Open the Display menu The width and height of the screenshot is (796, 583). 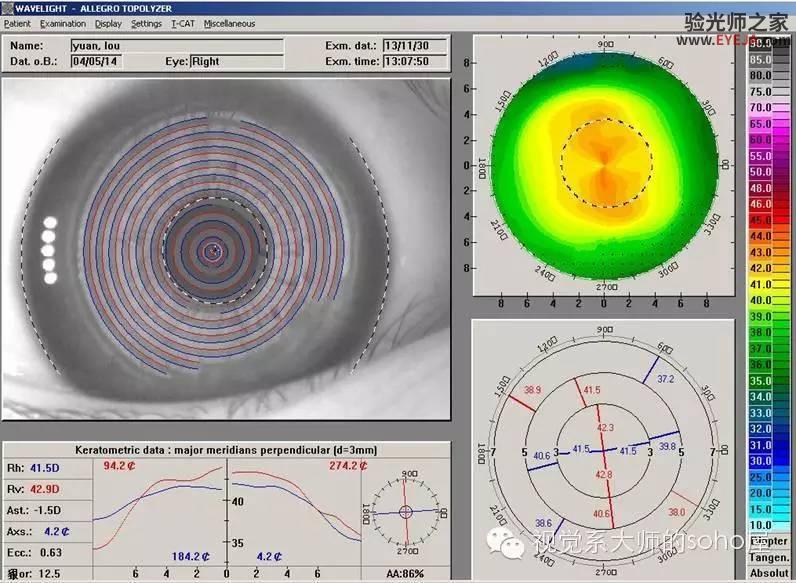click(108, 23)
